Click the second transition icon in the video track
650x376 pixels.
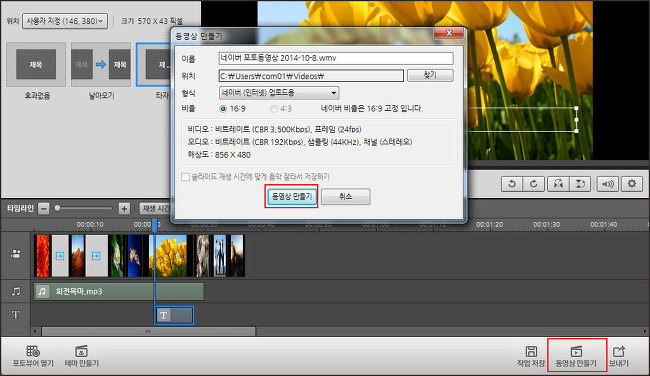coord(96,256)
